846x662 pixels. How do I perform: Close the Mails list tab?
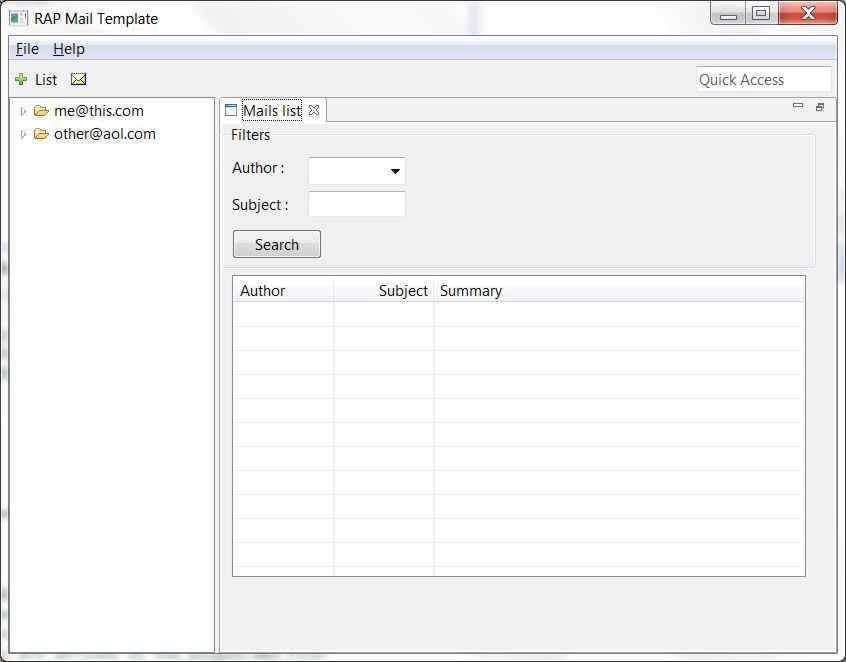tap(314, 111)
